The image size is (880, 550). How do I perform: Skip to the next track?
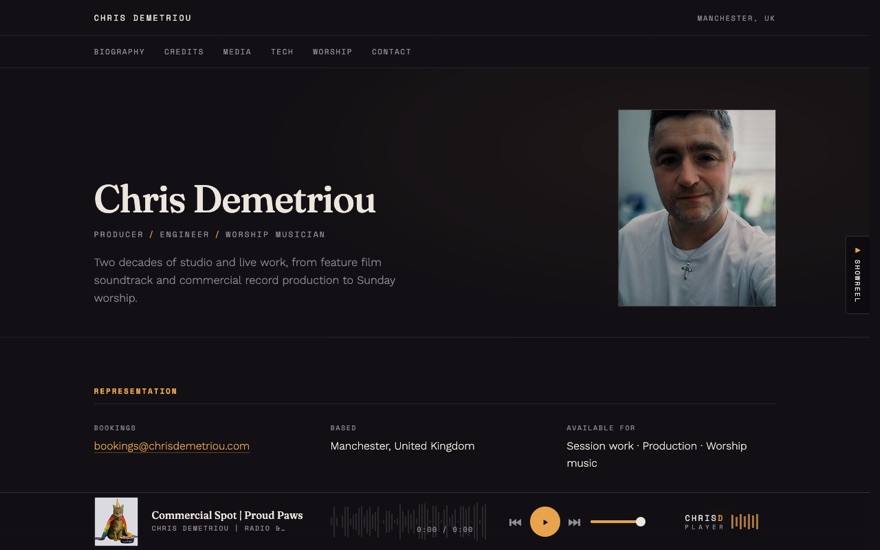tap(574, 522)
